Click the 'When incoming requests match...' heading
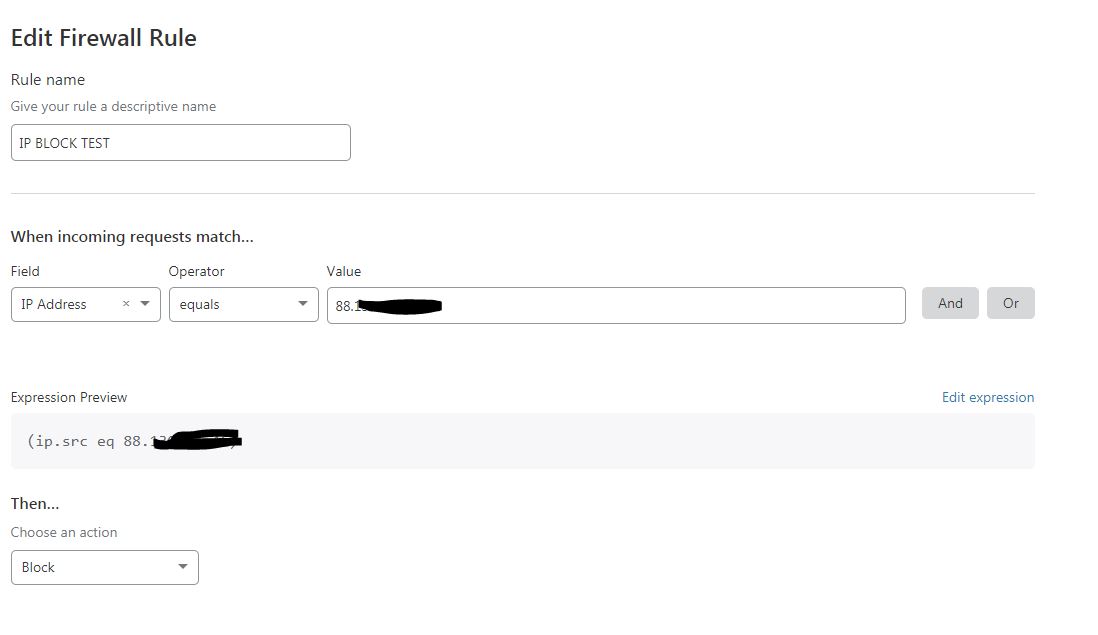The image size is (1098, 635). [x=132, y=237]
